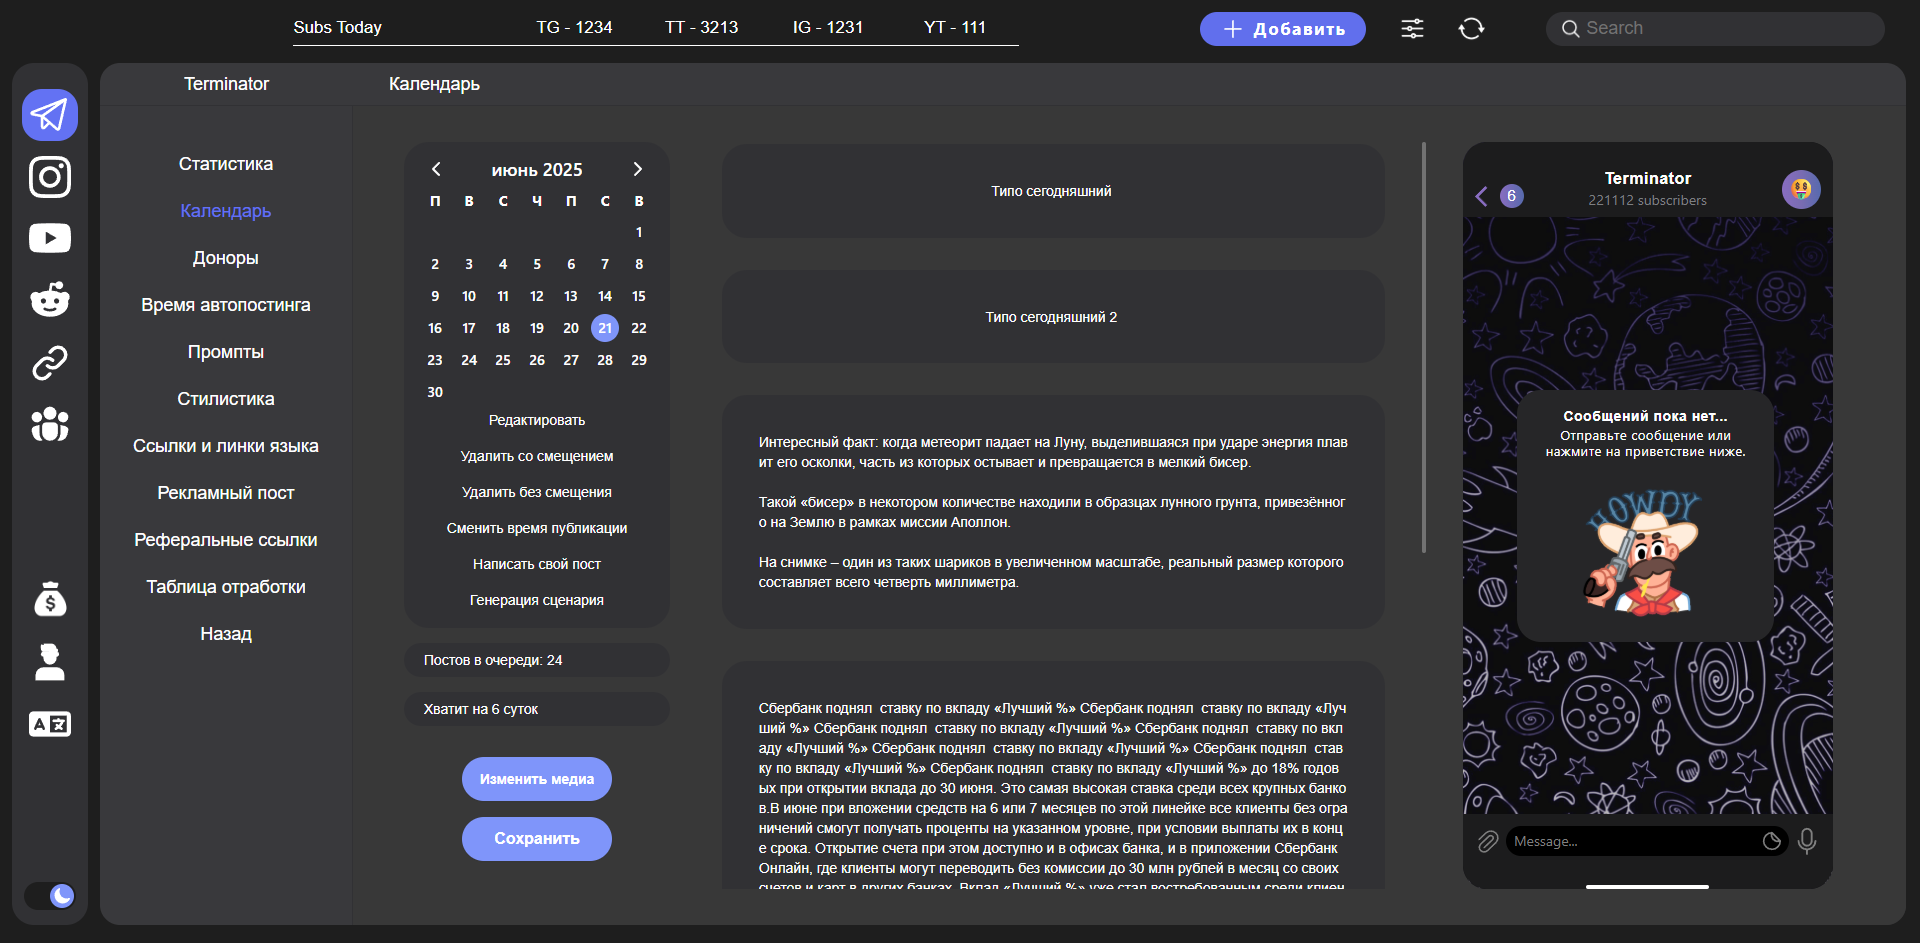1920x943 pixels.
Task: Open the filter sliders settings icon
Action: (1412, 29)
